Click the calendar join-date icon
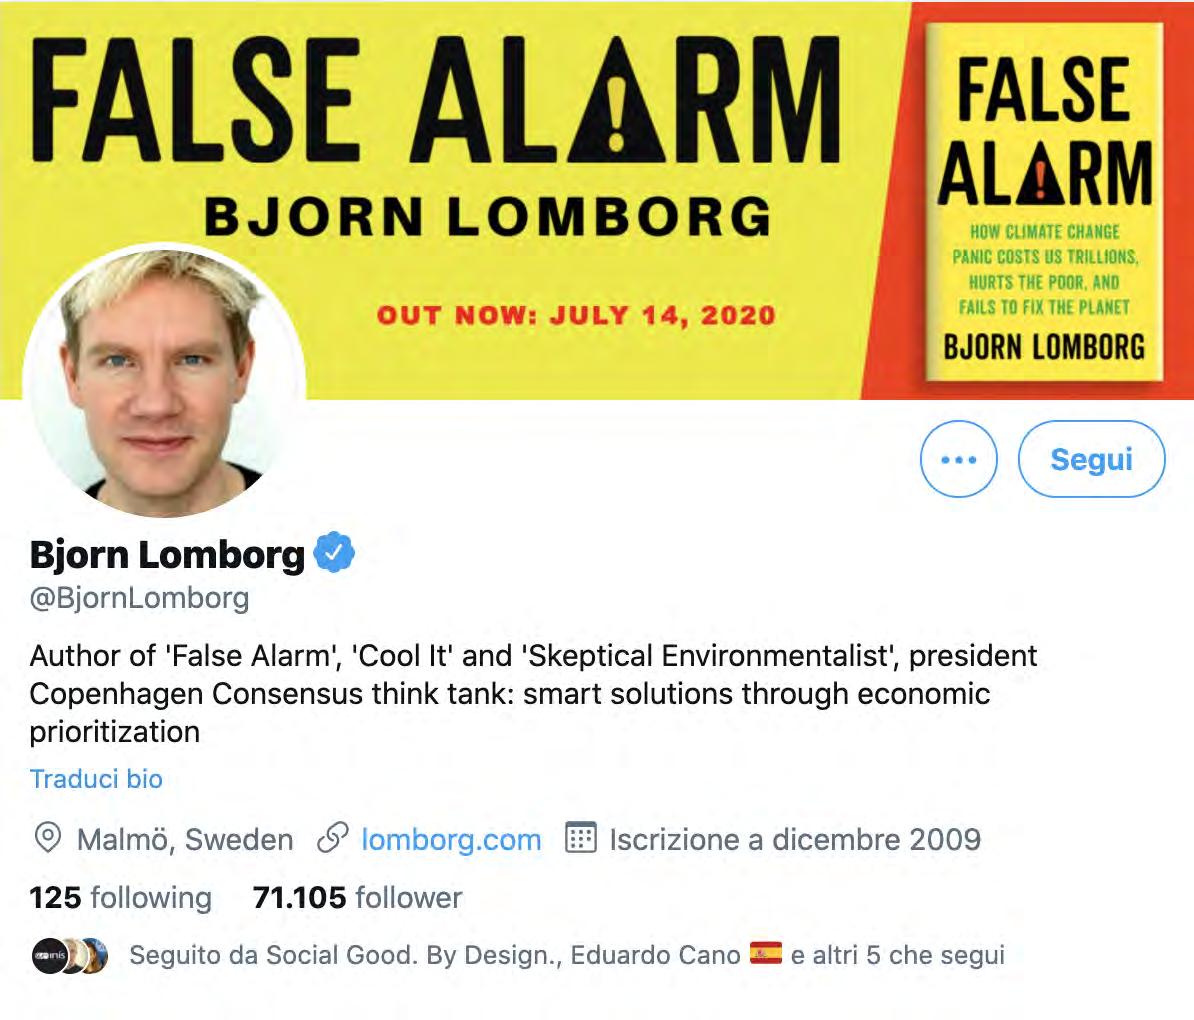This screenshot has height=1020, width=1194. [580, 838]
